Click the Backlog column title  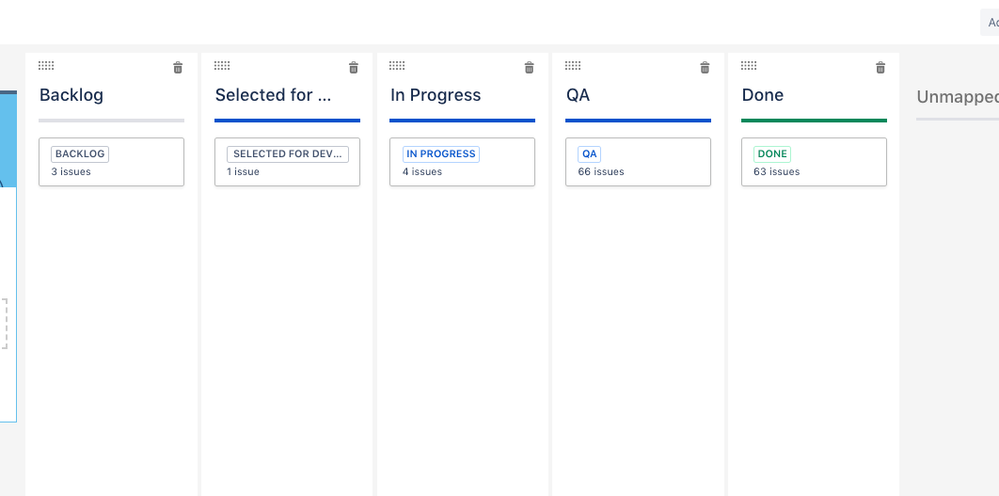pos(71,96)
